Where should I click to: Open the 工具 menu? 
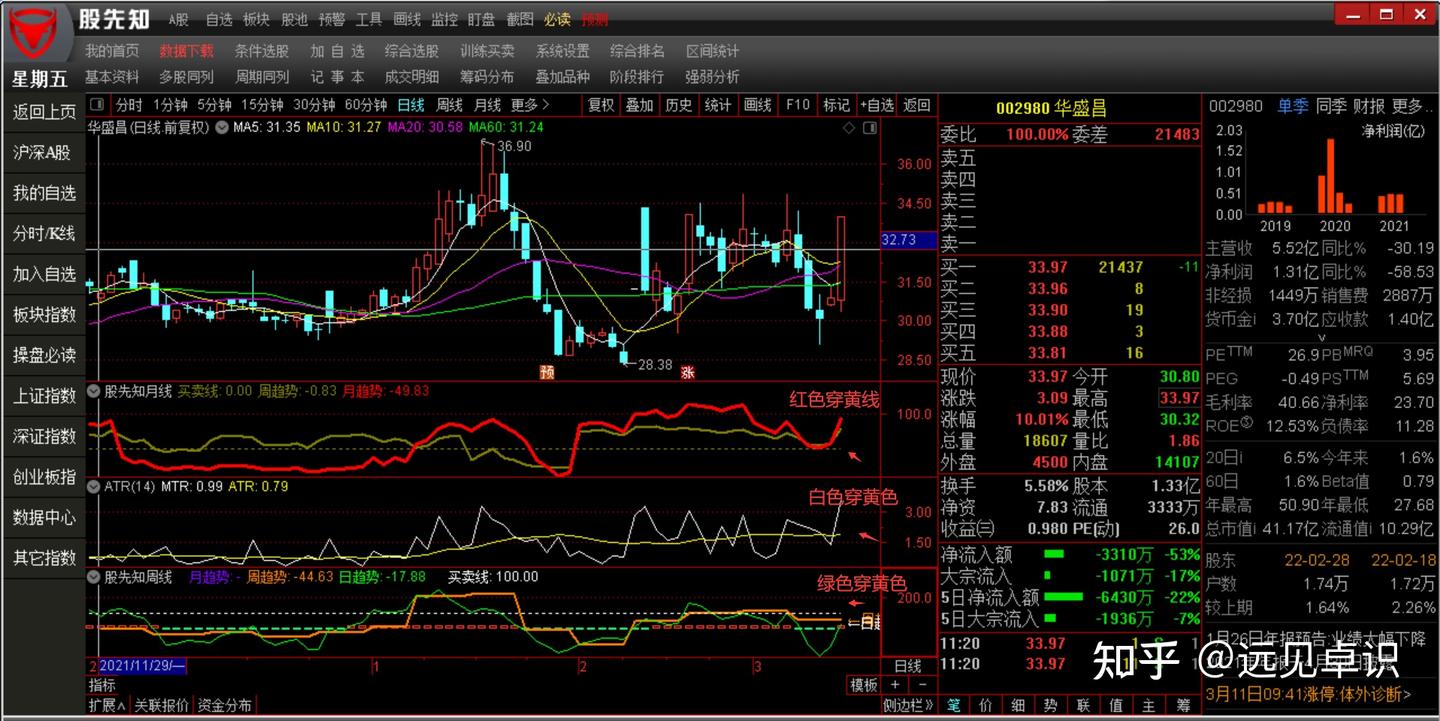369,19
